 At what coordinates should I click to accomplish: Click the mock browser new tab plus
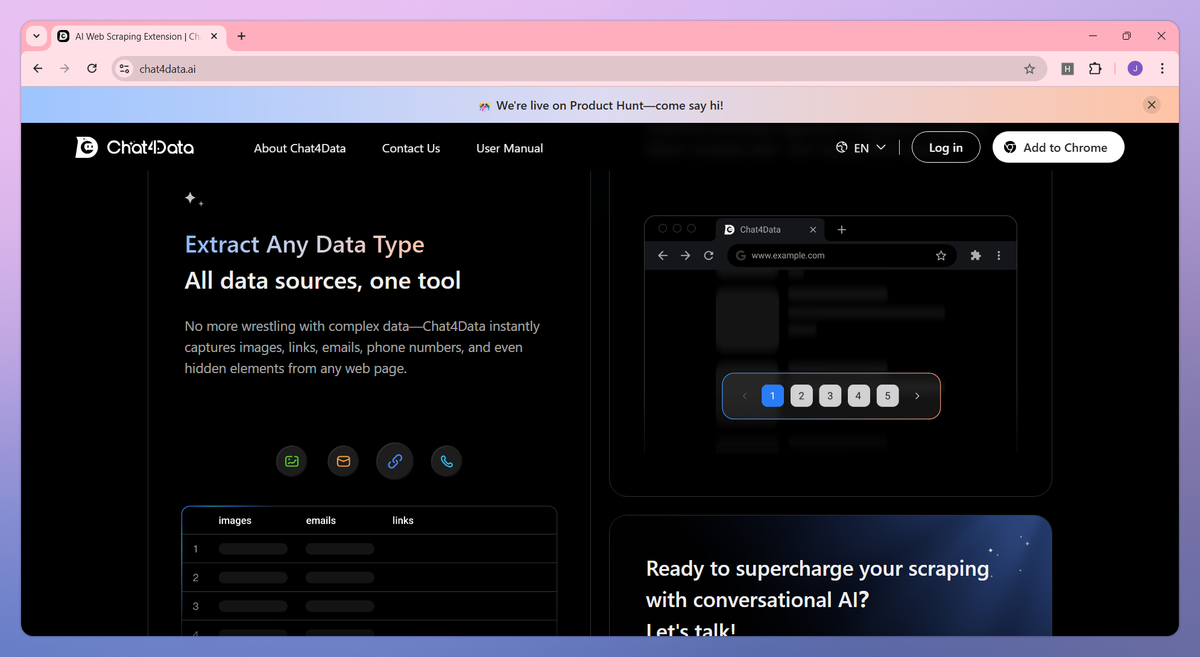pos(842,230)
